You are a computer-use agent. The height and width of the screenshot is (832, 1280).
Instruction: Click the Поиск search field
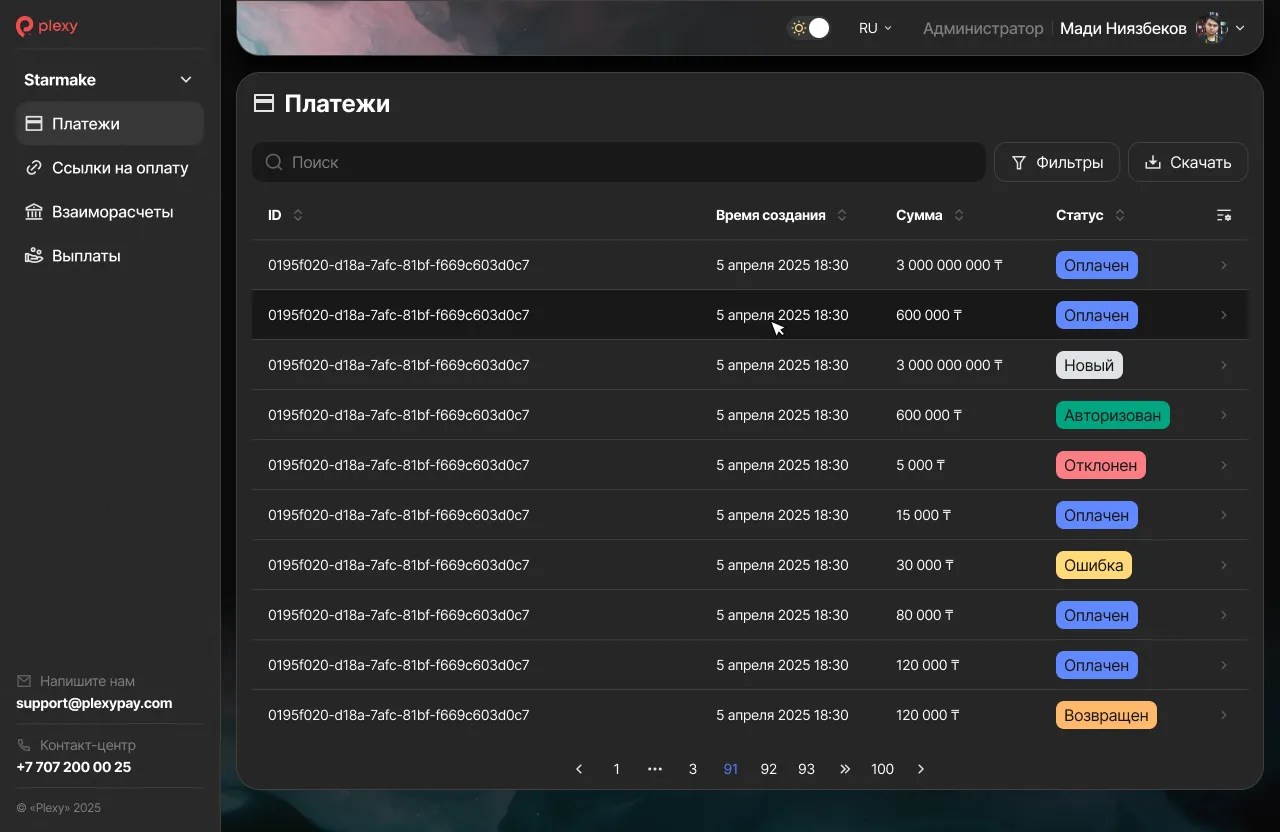[618, 162]
